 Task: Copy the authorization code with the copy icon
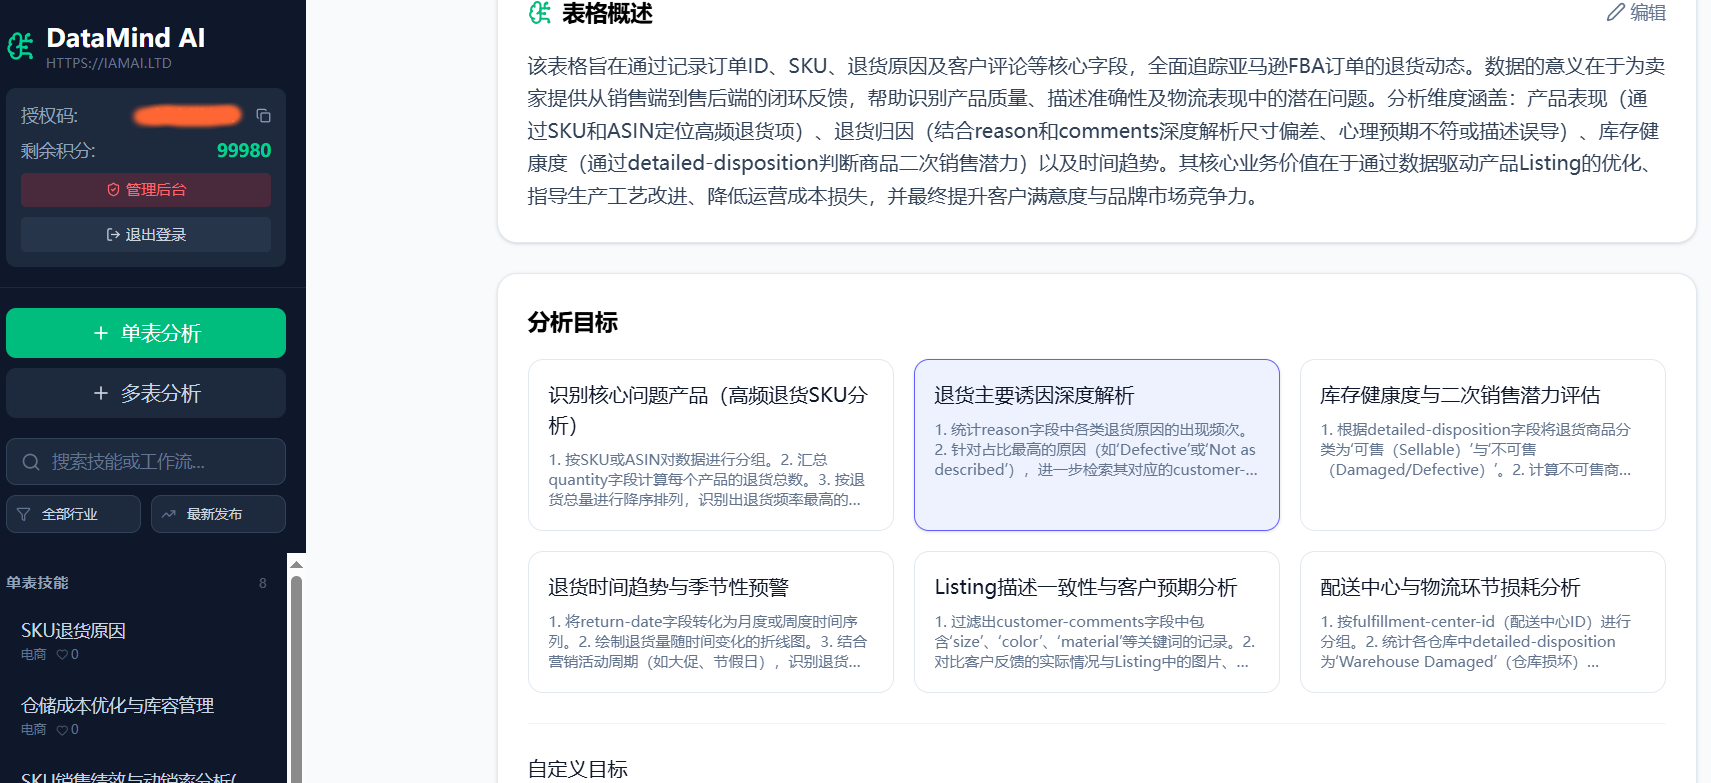pyautogui.click(x=263, y=116)
